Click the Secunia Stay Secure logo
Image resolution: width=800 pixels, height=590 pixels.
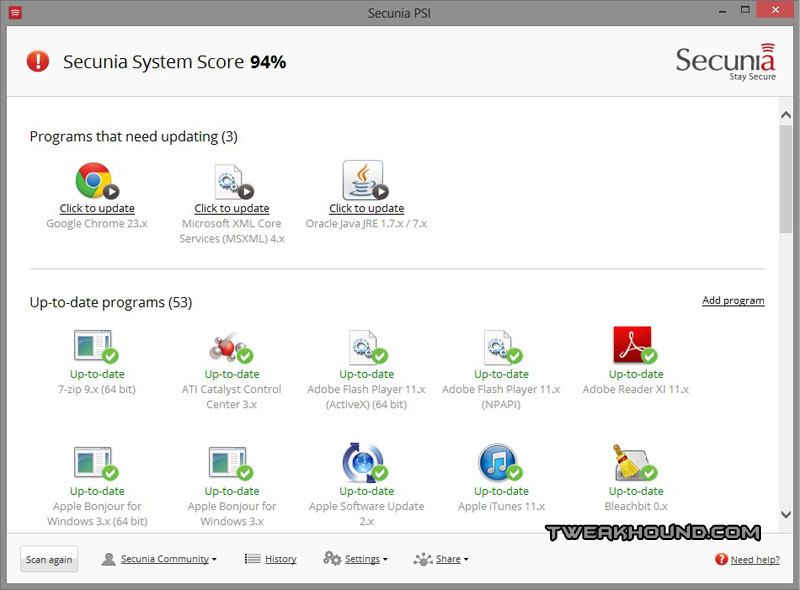726,62
